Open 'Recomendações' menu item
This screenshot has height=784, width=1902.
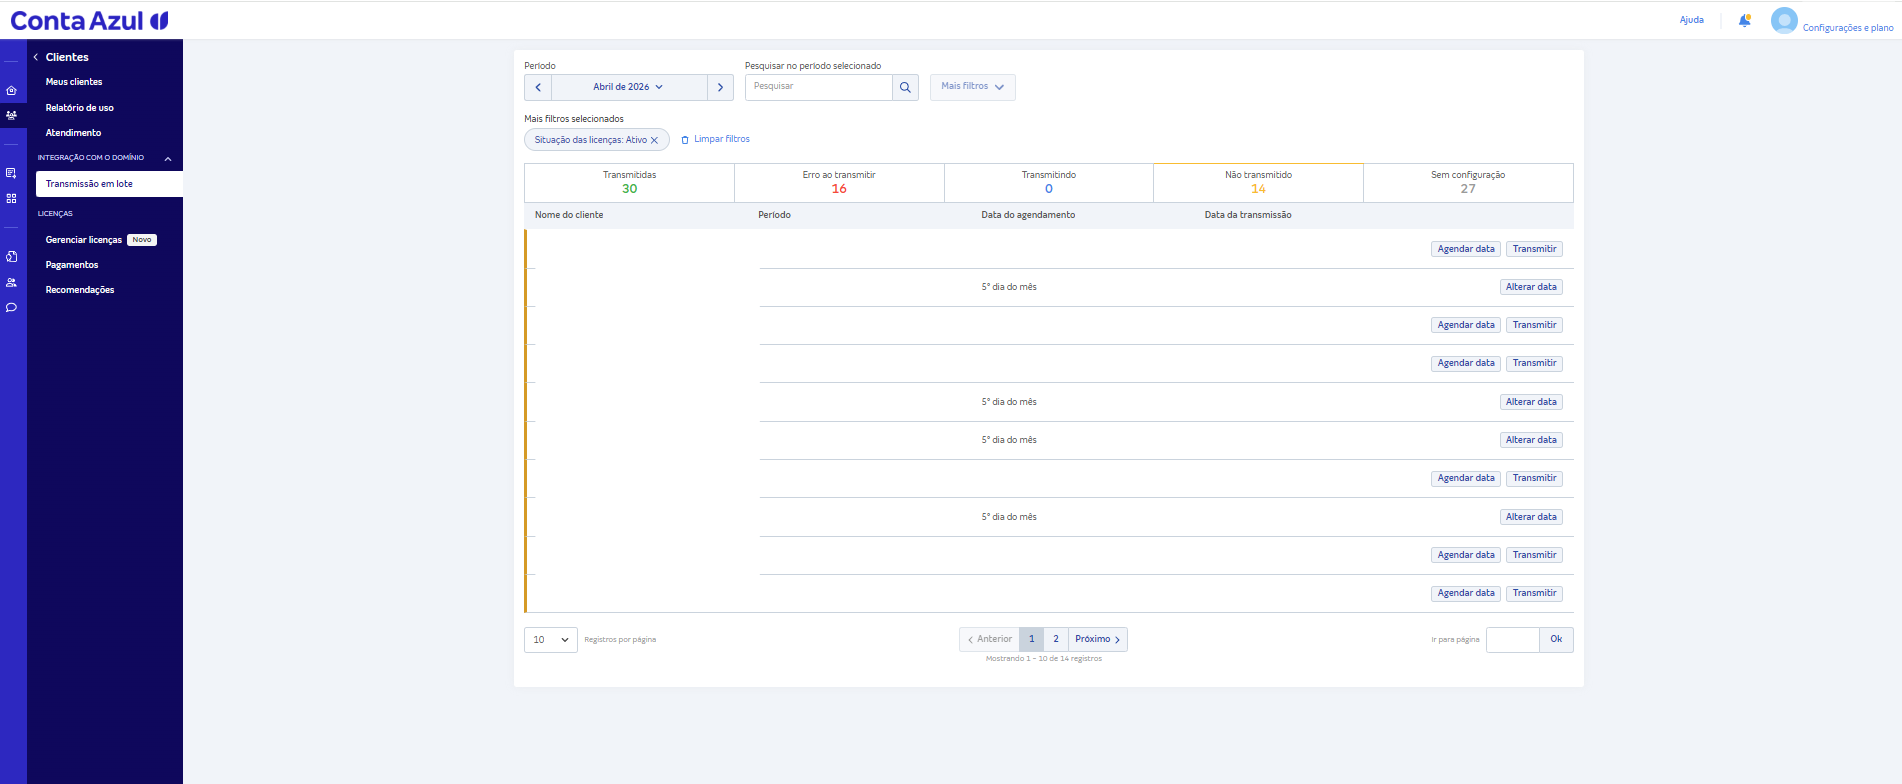click(x=80, y=290)
